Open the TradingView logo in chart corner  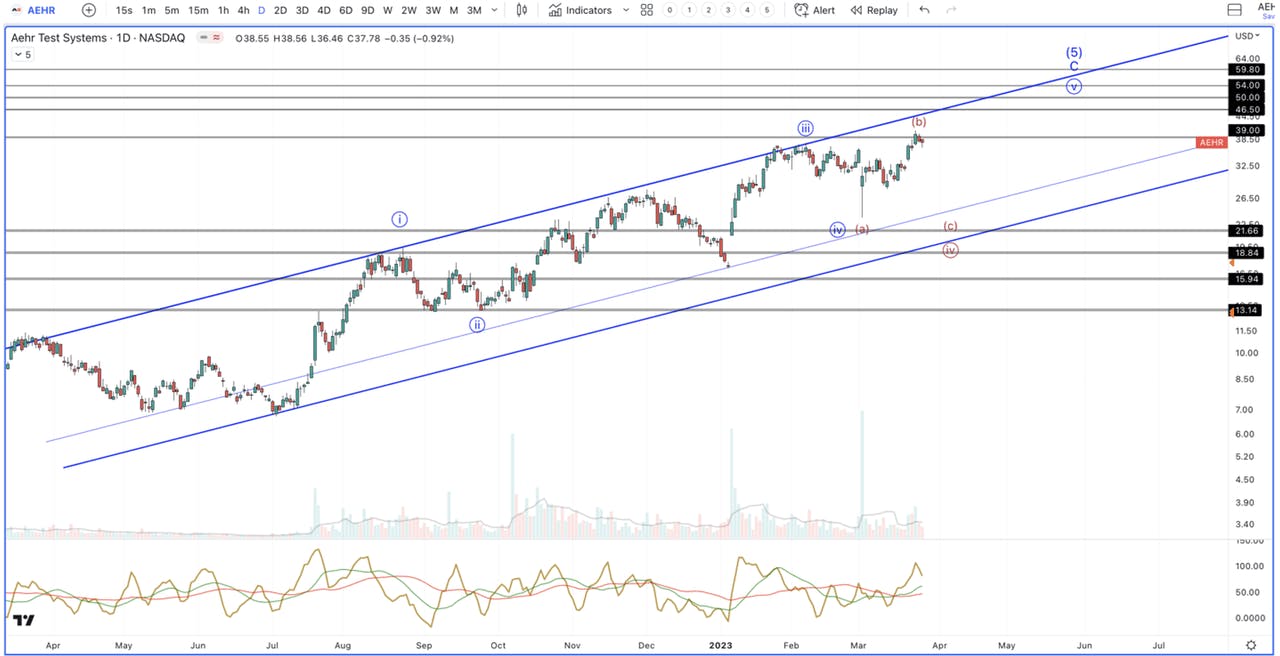tap(24, 620)
